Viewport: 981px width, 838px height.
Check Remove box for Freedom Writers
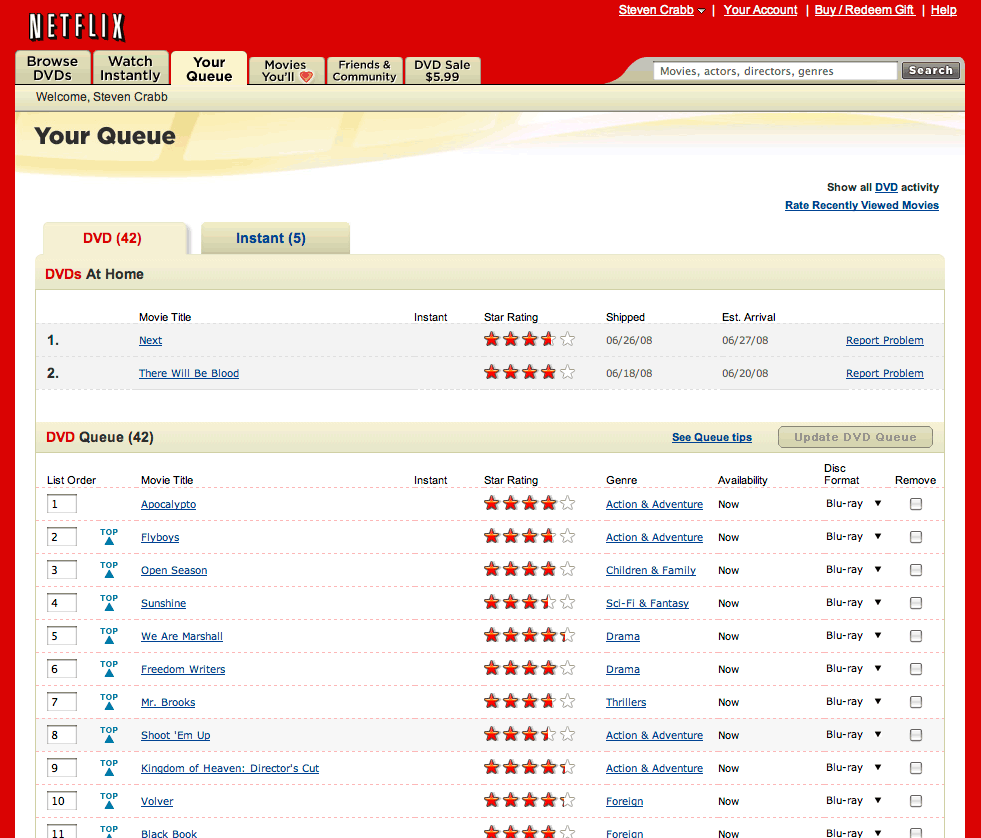[x=916, y=669]
